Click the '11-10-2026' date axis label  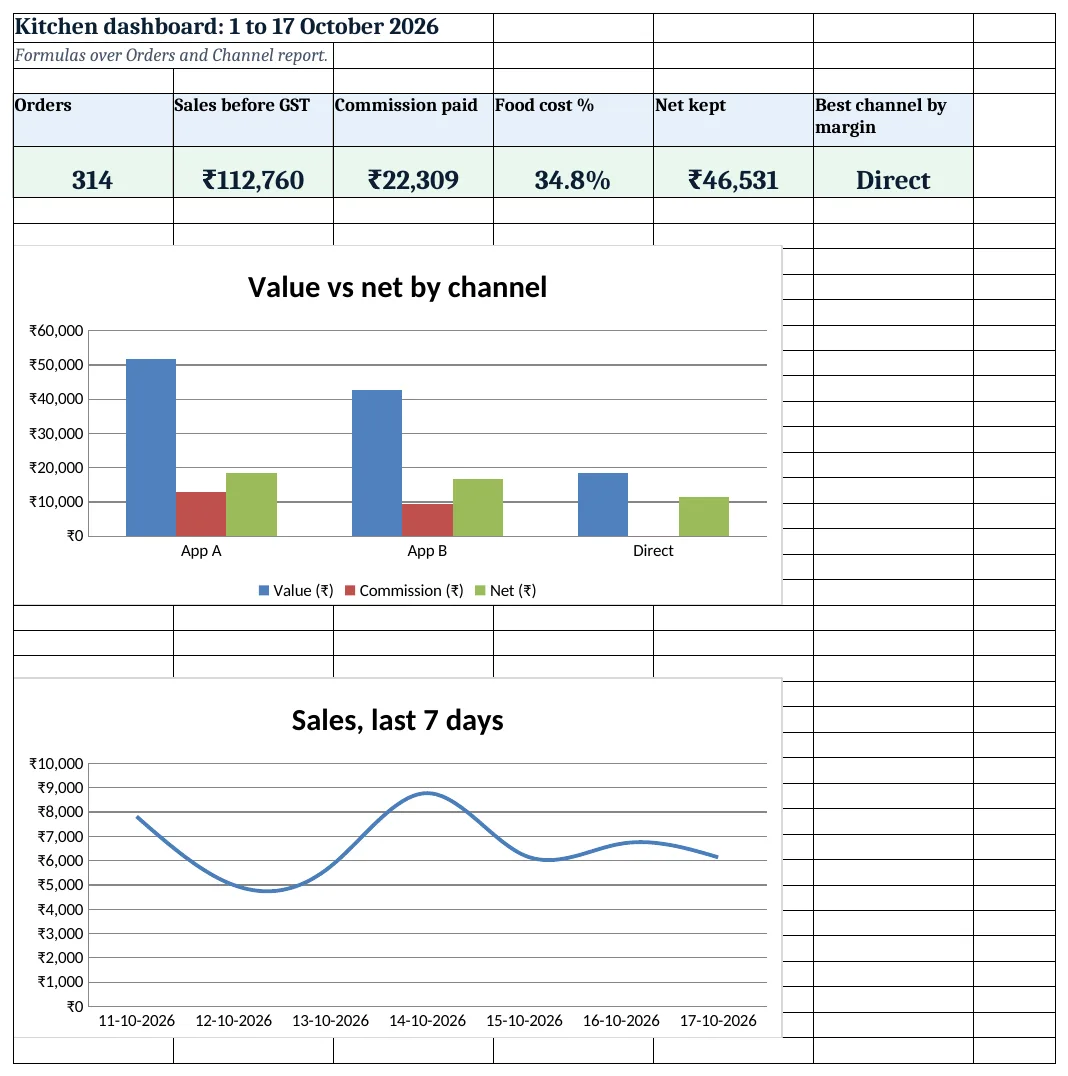pyautogui.click(x=137, y=1021)
